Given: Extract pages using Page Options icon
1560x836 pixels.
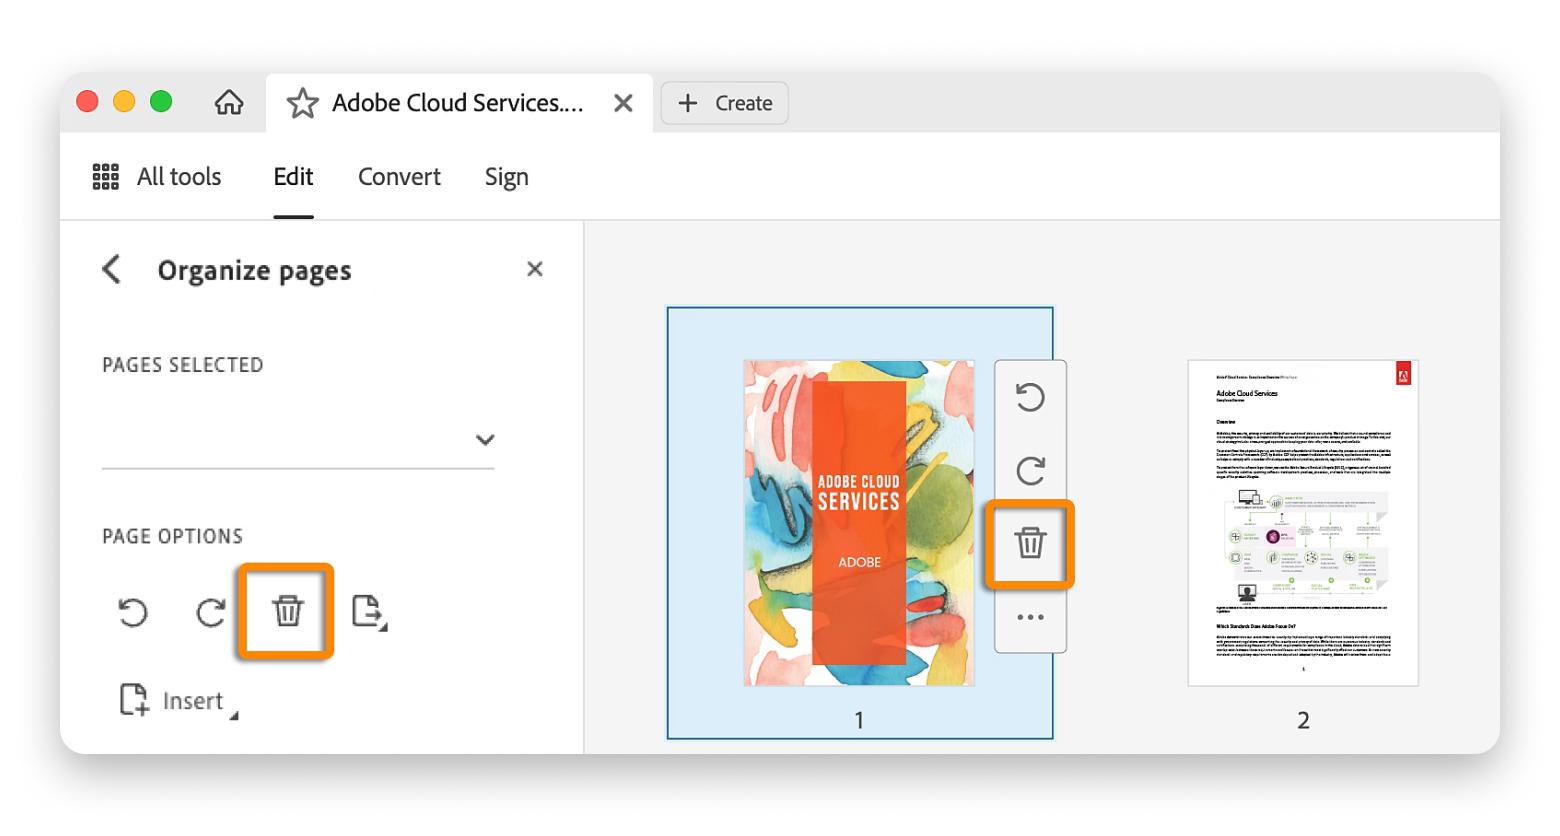Looking at the screenshot, I should [368, 611].
